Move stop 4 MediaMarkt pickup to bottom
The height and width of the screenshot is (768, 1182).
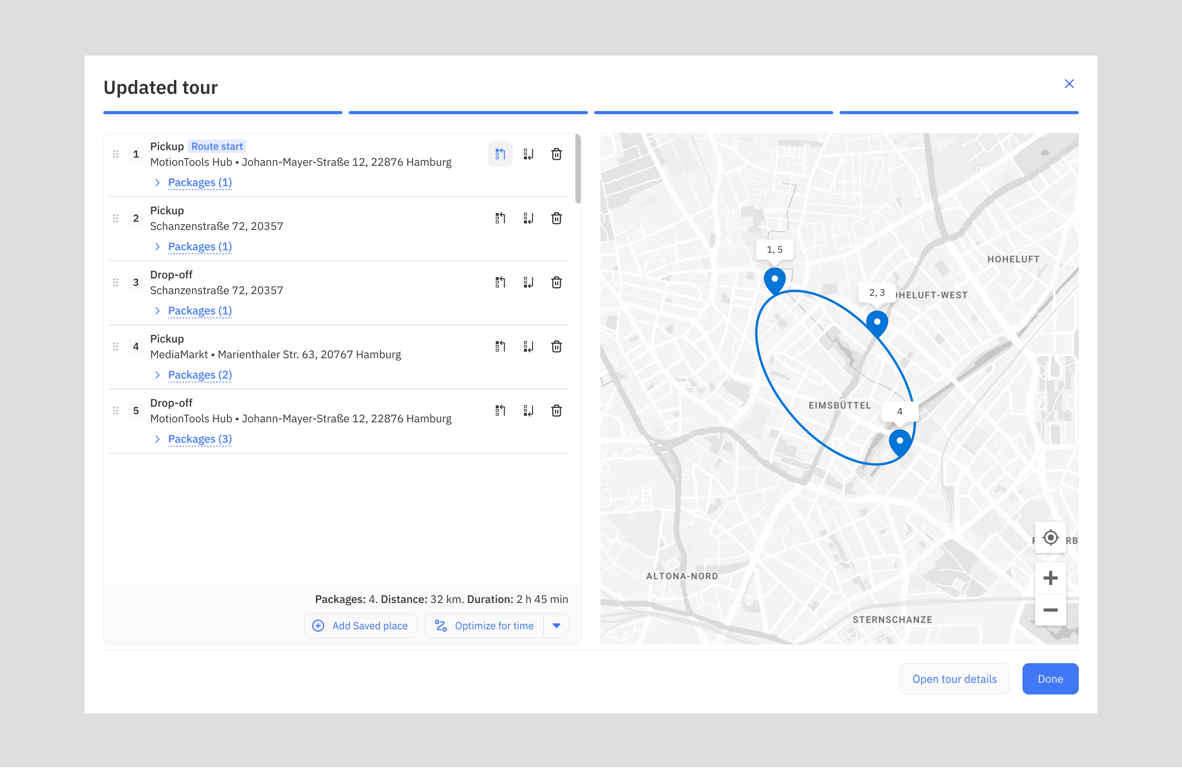click(x=528, y=347)
